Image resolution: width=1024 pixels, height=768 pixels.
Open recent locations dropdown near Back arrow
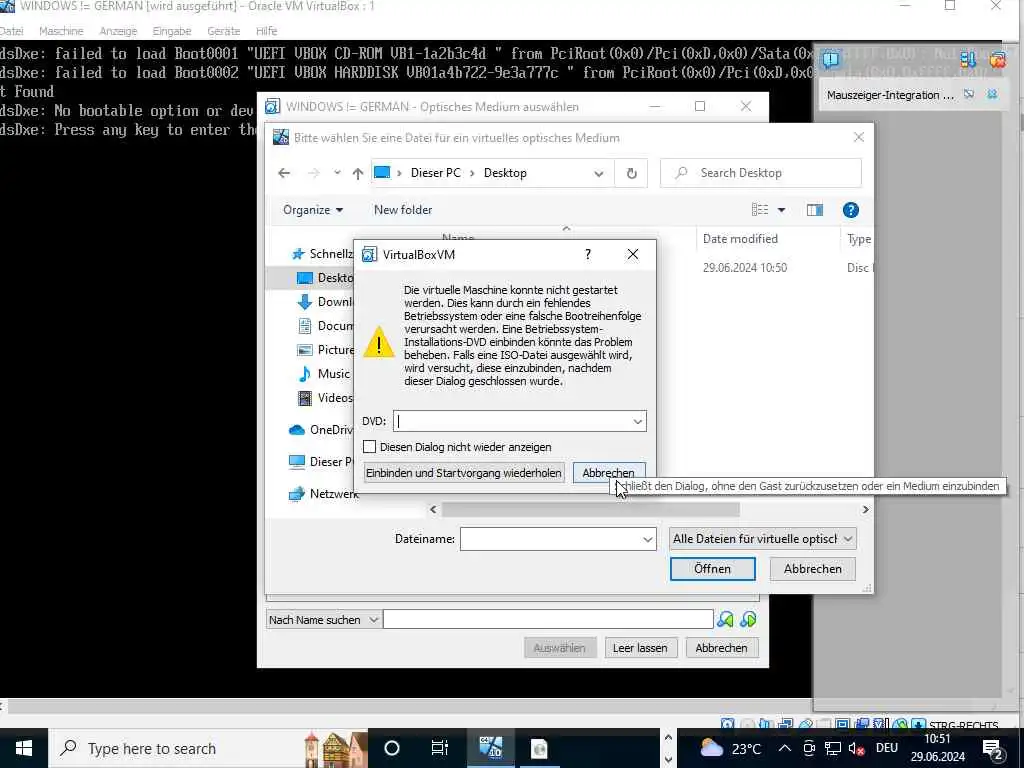[337, 173]
